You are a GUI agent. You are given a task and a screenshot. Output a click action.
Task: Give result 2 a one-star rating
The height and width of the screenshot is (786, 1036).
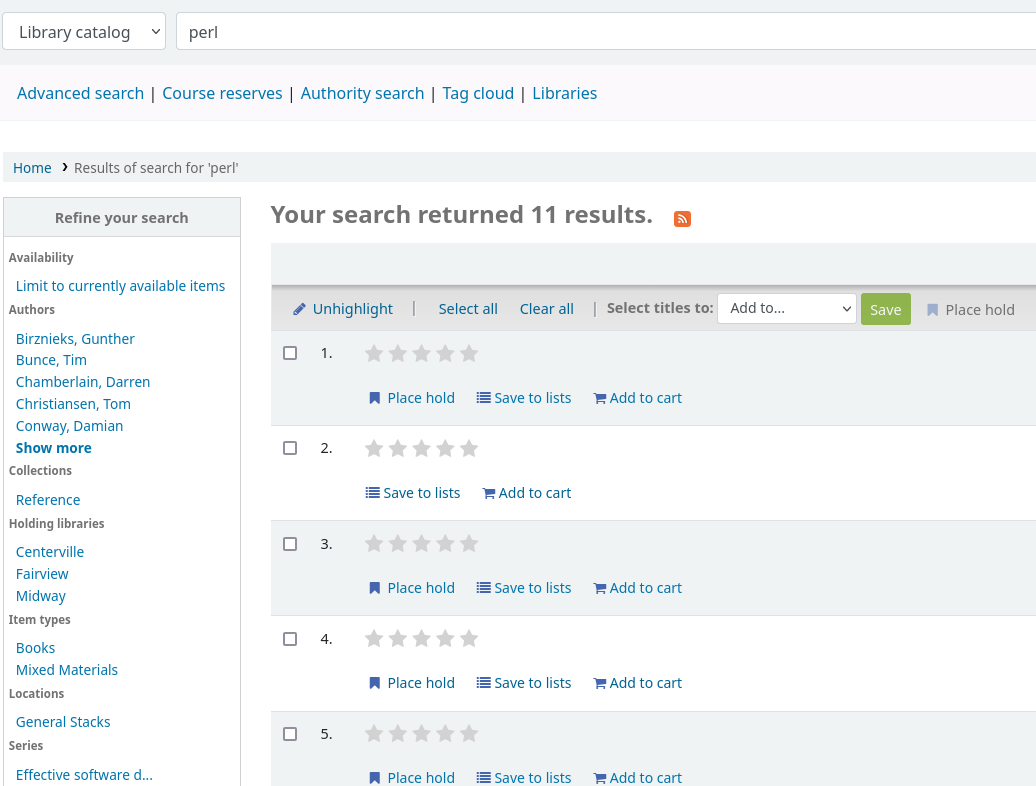tap(374, 448)
